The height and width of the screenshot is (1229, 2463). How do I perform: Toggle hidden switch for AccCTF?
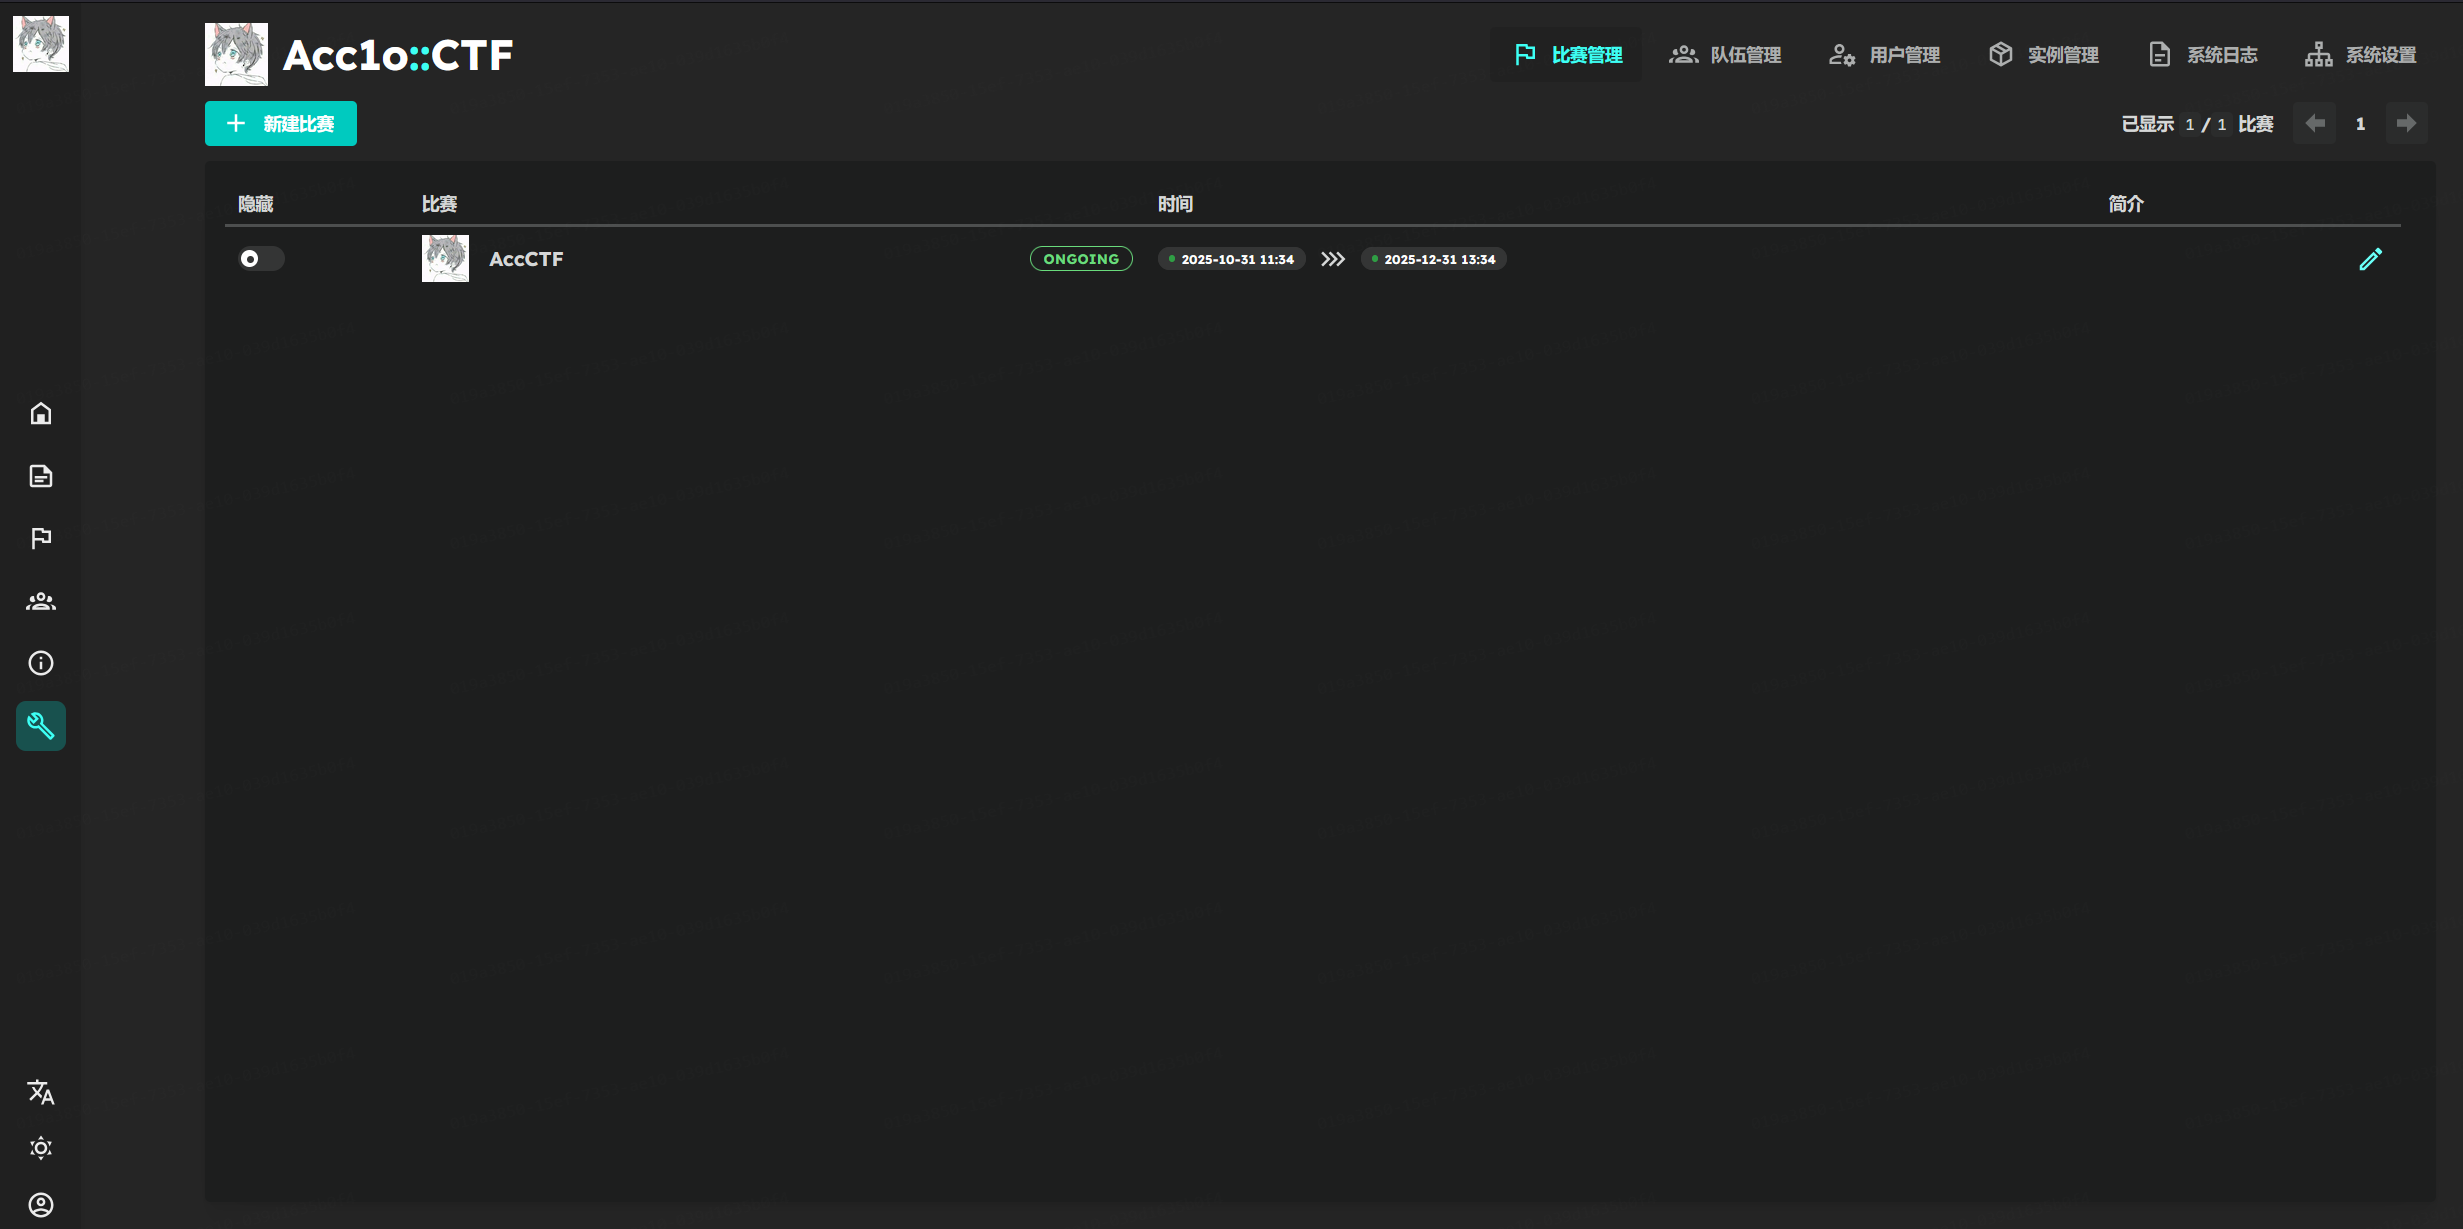coord(261,259)
